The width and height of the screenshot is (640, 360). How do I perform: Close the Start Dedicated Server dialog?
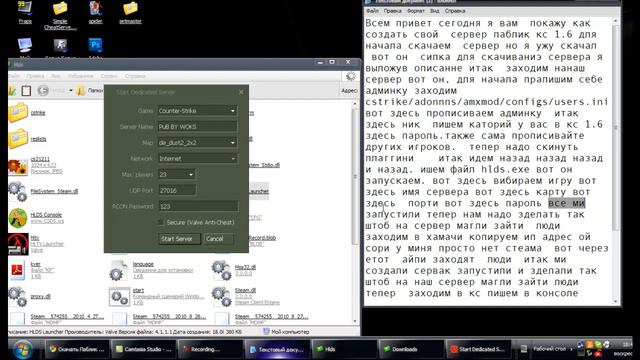[241, 92]
